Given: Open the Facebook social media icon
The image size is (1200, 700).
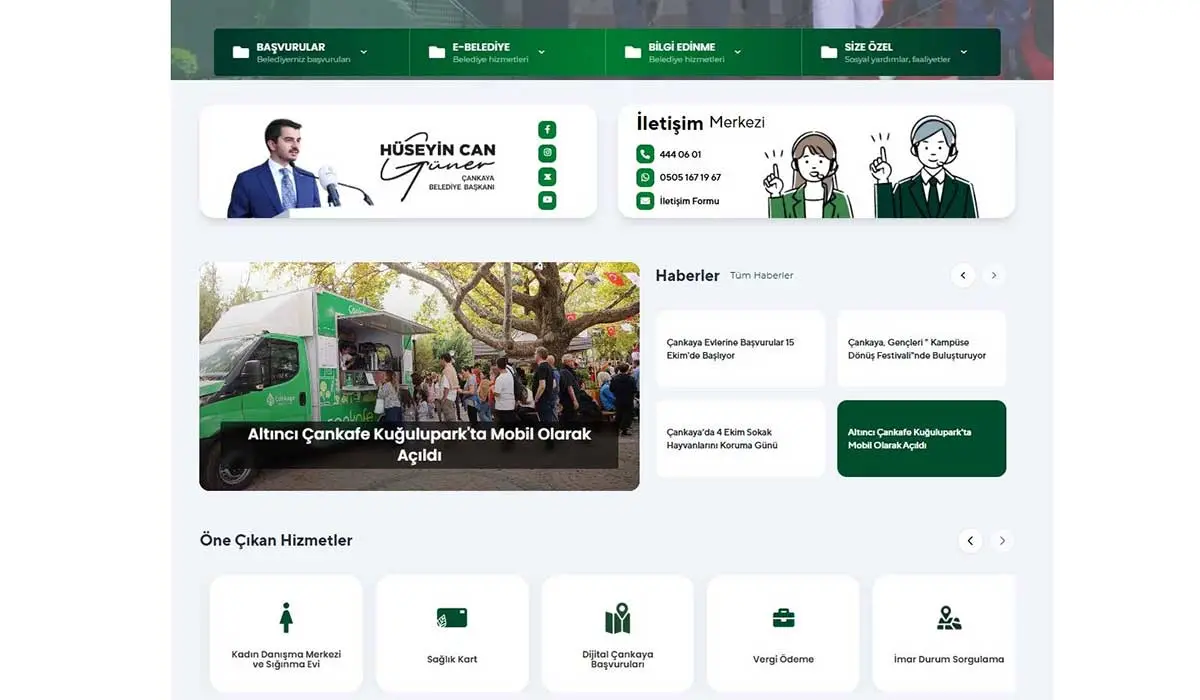Looking at the screenshot, I should point(547,130).
